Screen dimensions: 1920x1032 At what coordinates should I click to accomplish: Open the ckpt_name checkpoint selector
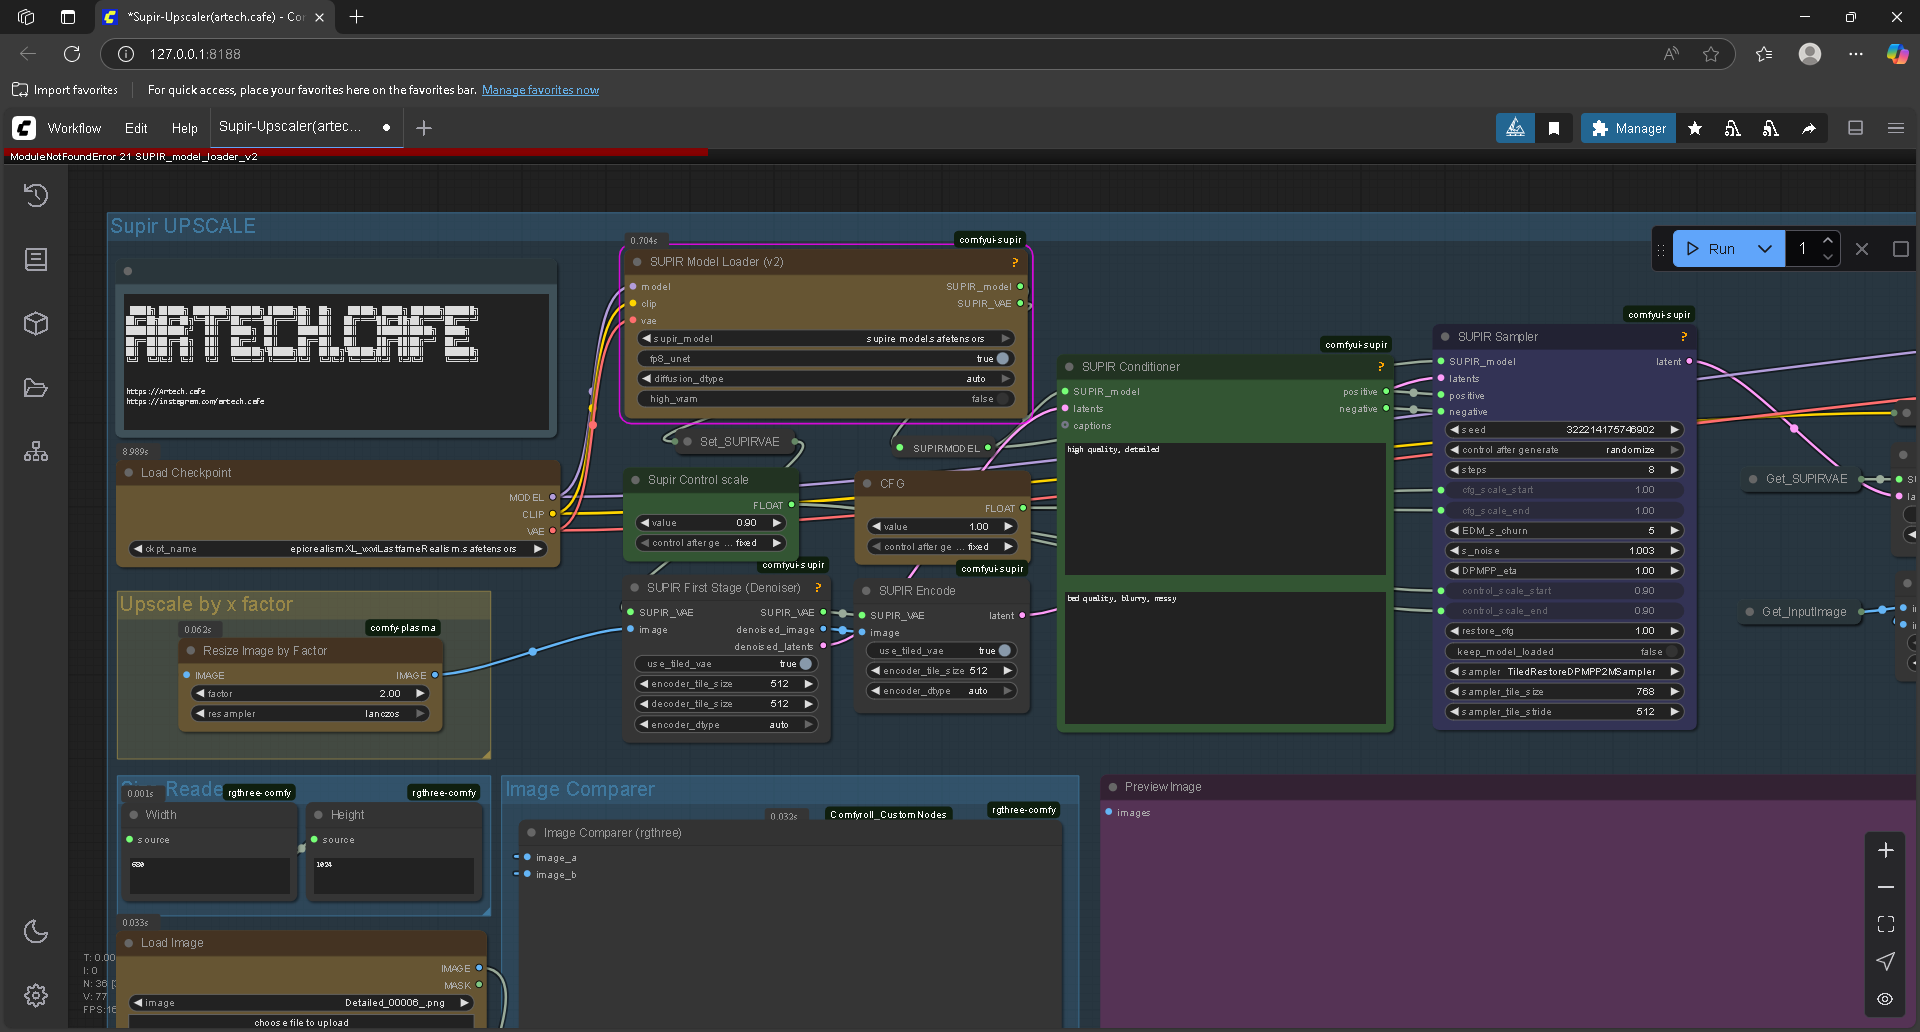339,549
